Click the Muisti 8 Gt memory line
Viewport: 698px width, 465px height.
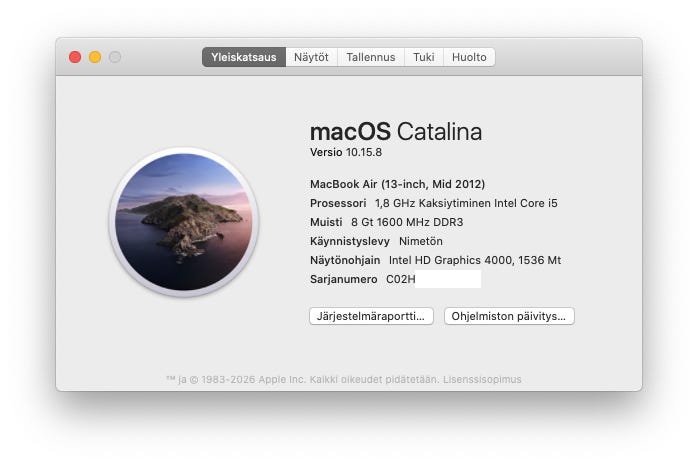click(x=386, y=222)
